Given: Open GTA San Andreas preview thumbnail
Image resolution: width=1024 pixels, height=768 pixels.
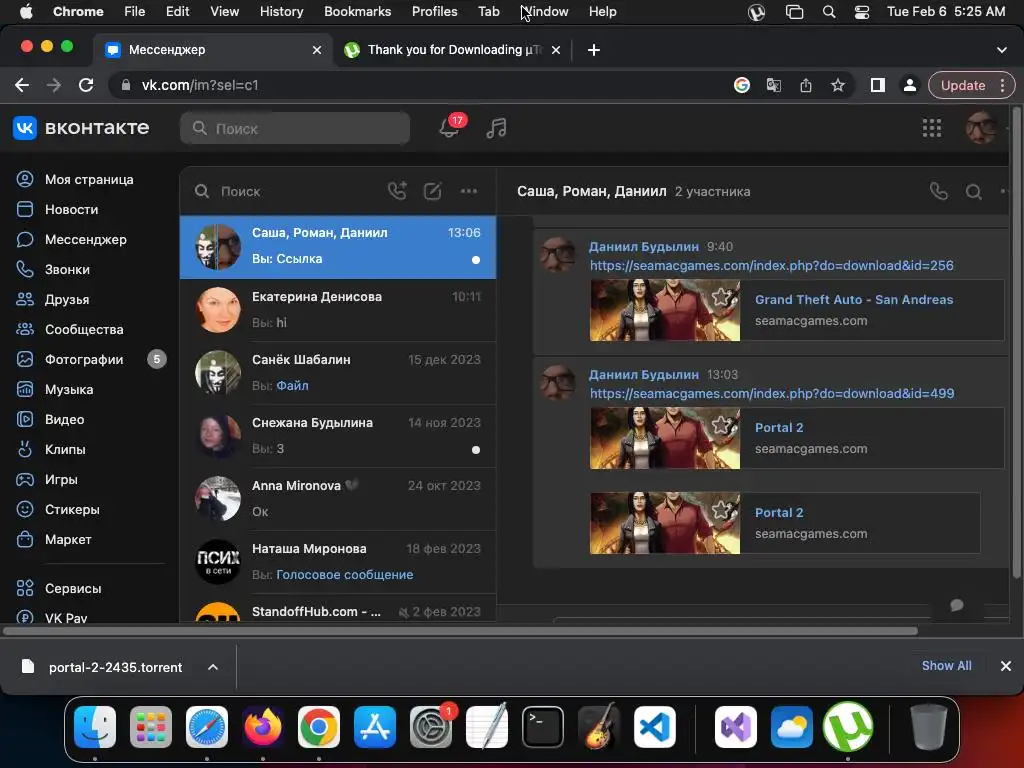Looking at the screenshot, I should [665, 310].
